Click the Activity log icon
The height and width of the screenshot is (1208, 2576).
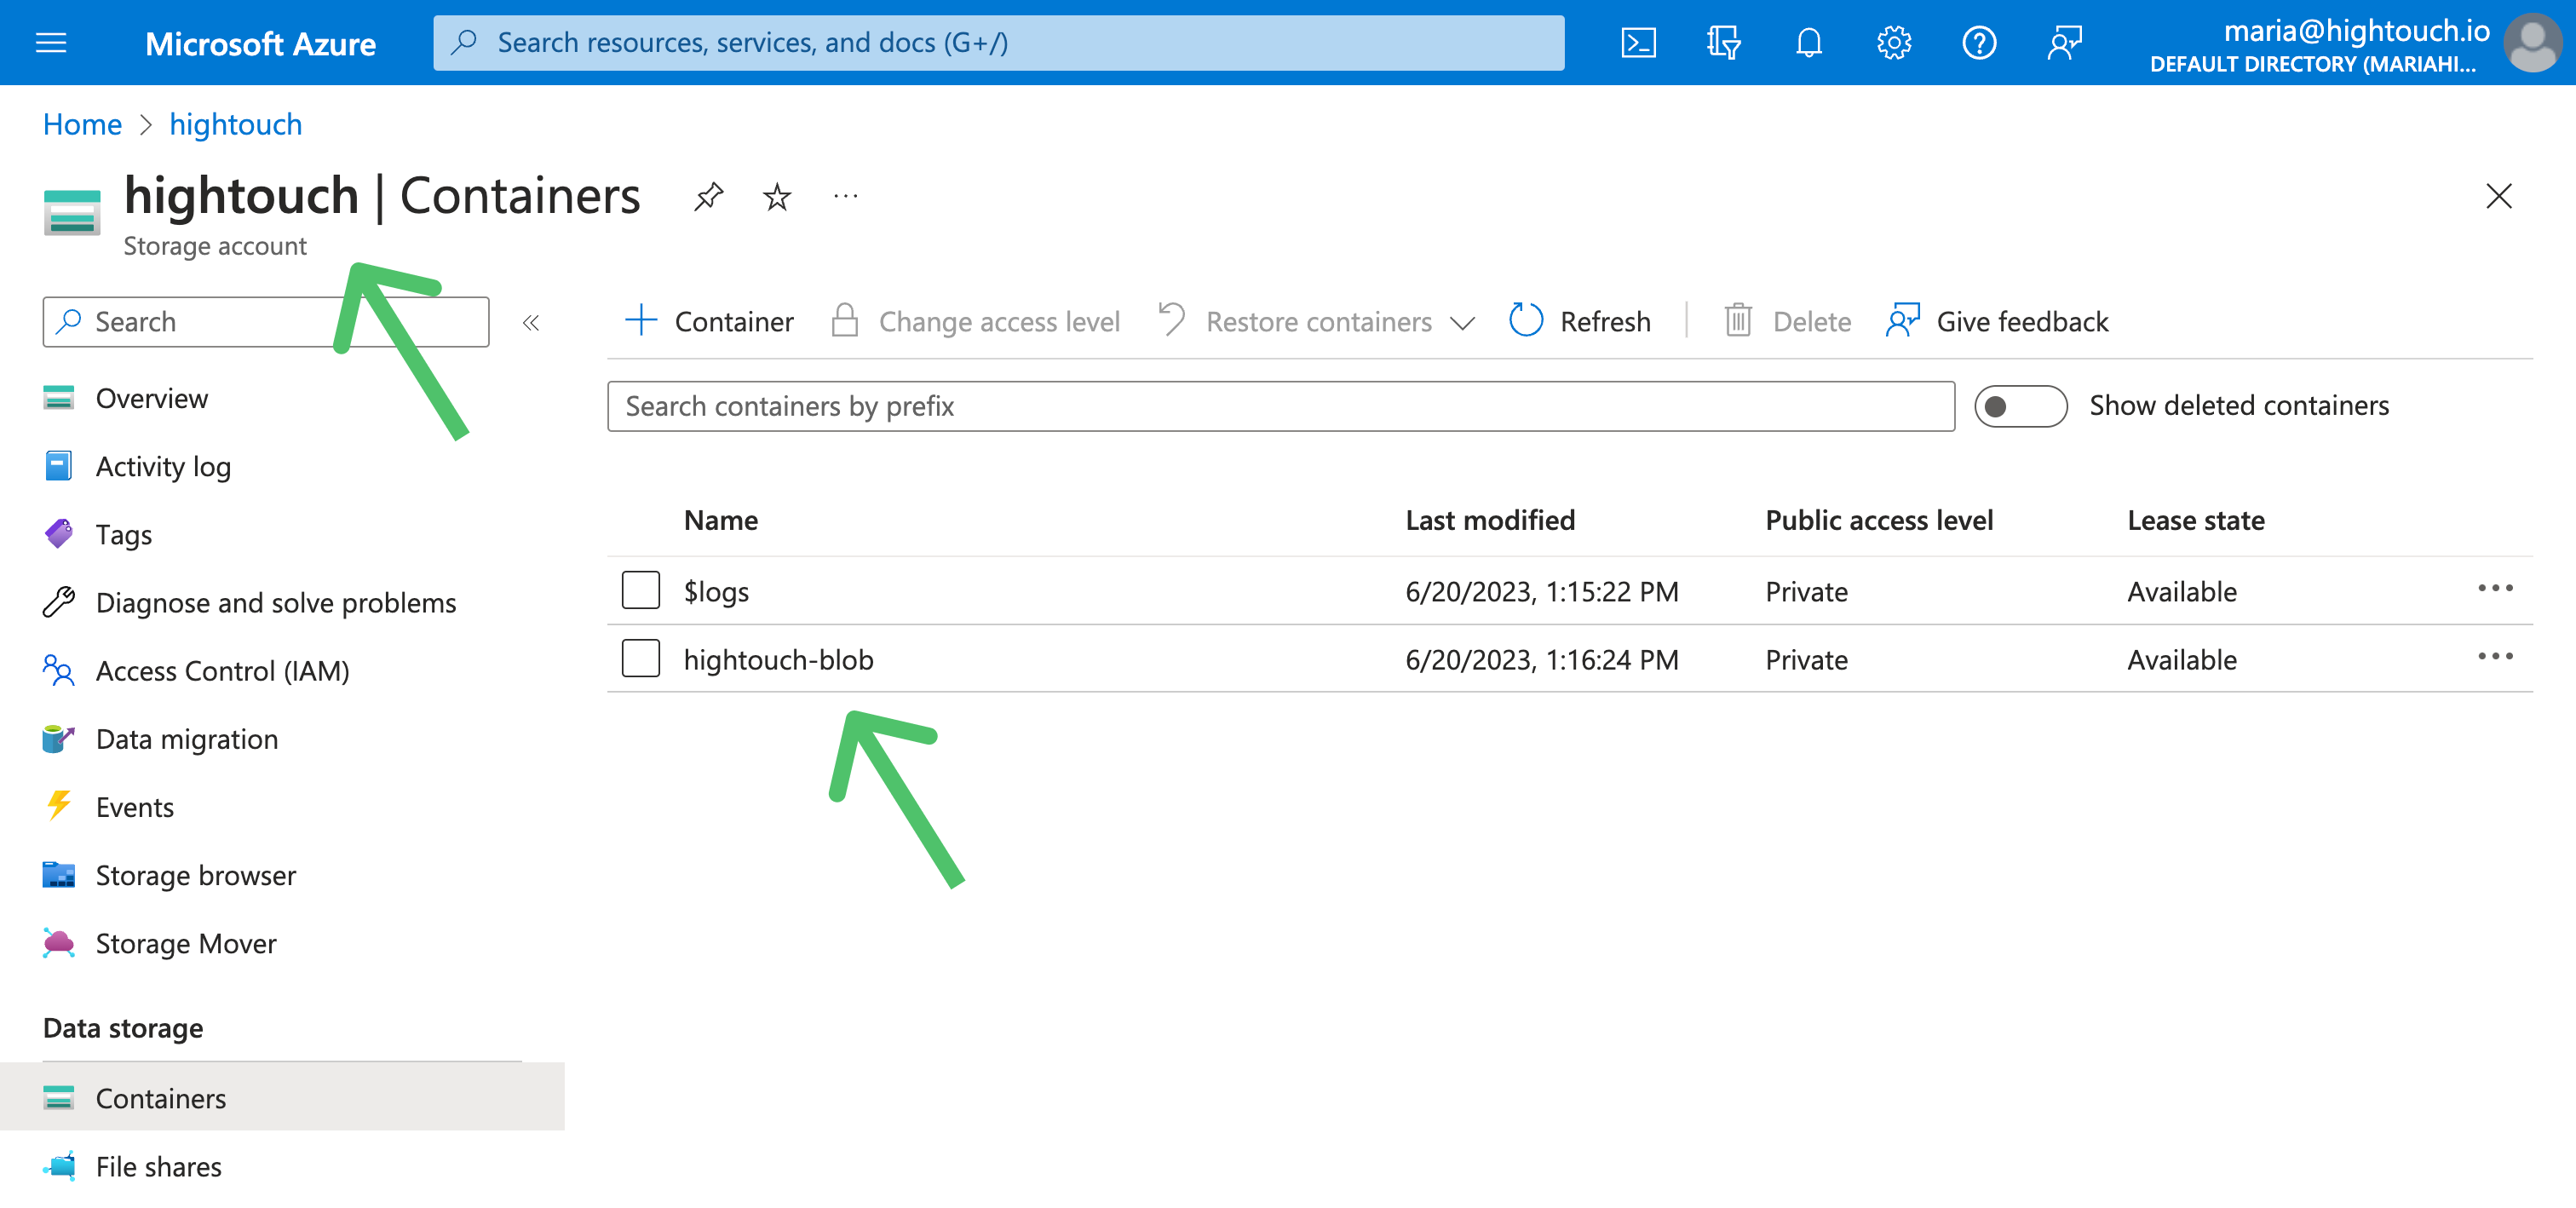click(58, 467)
